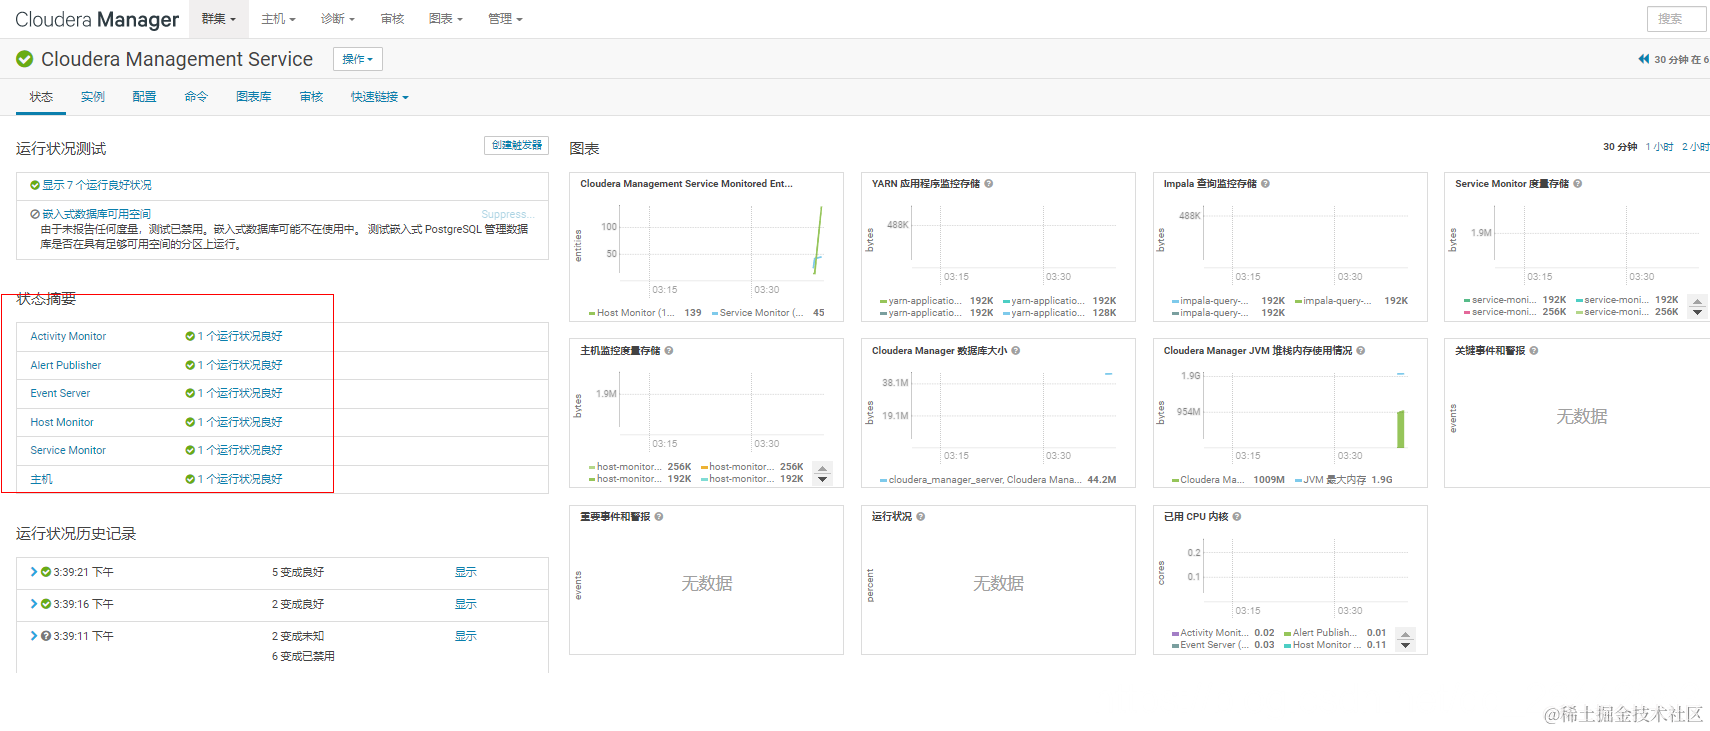Open the 诊断 dropdown menu

tap(338, 19)
